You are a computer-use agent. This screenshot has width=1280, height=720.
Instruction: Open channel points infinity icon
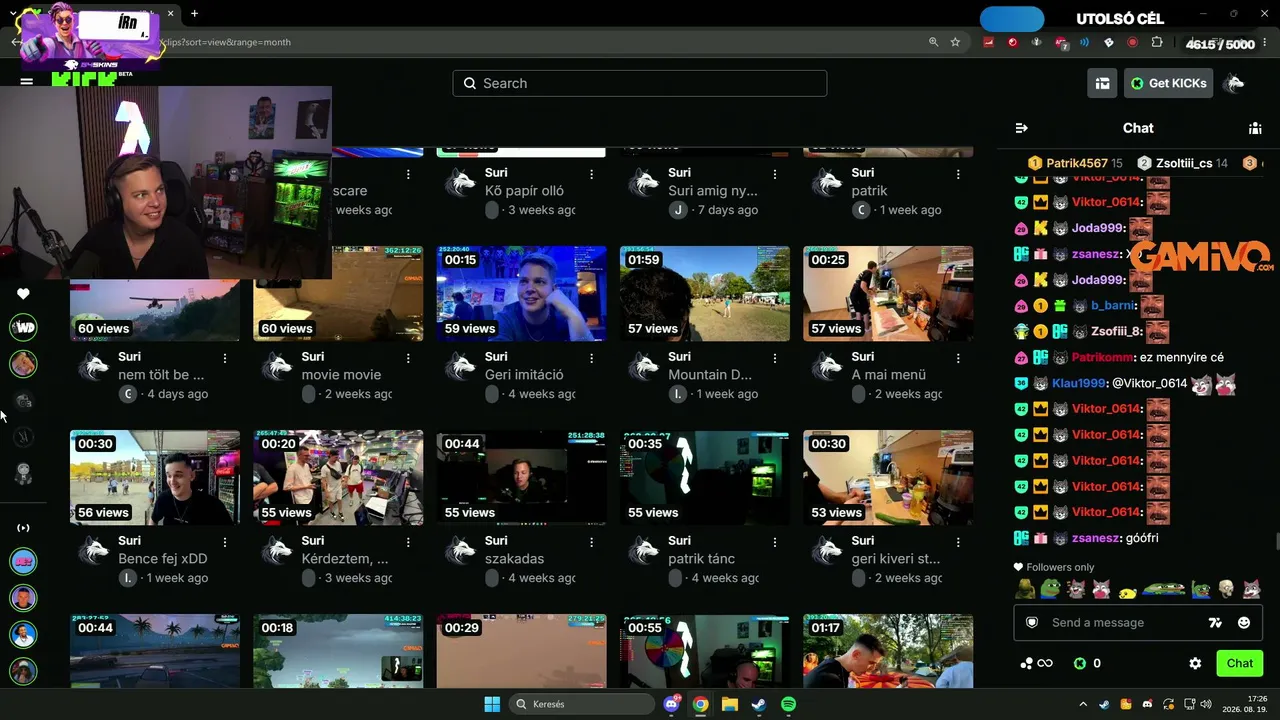1036,663
